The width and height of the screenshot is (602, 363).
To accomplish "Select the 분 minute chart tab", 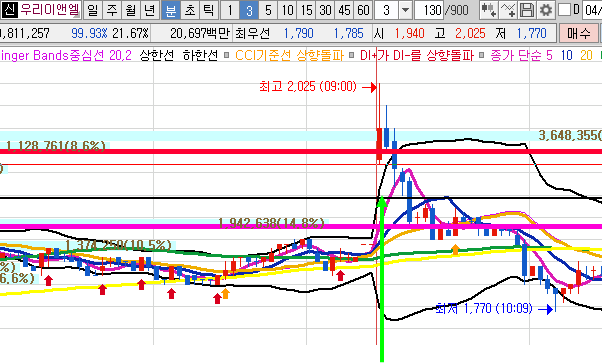I will 170,10.
